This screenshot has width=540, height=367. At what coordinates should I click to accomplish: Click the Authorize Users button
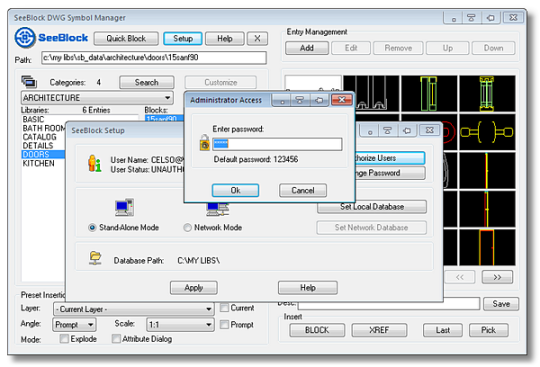[390, 158]
